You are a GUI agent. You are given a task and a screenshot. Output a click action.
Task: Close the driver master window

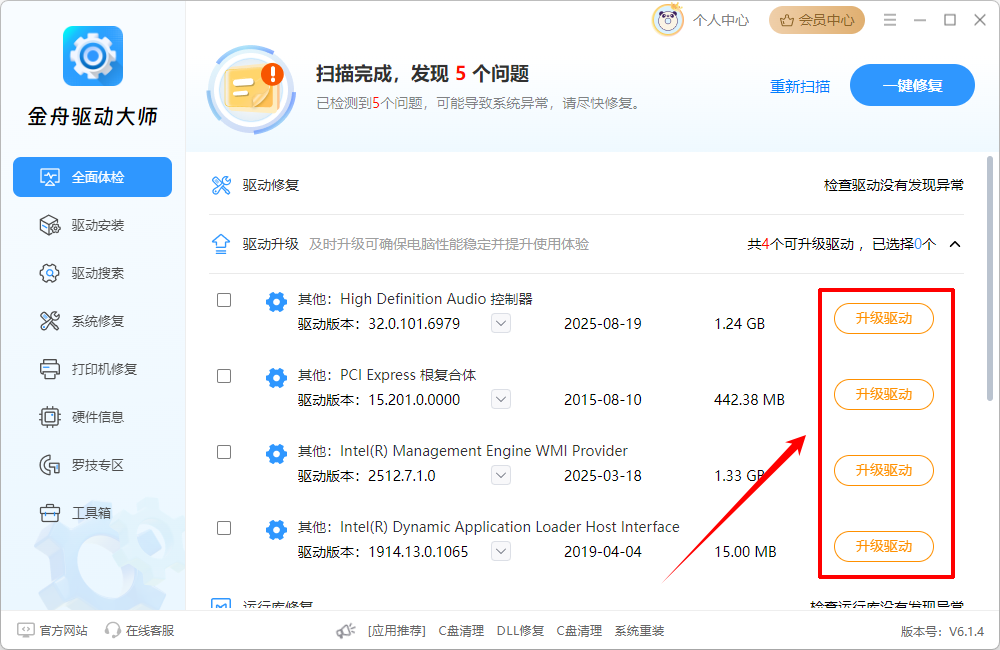(980, 20)
